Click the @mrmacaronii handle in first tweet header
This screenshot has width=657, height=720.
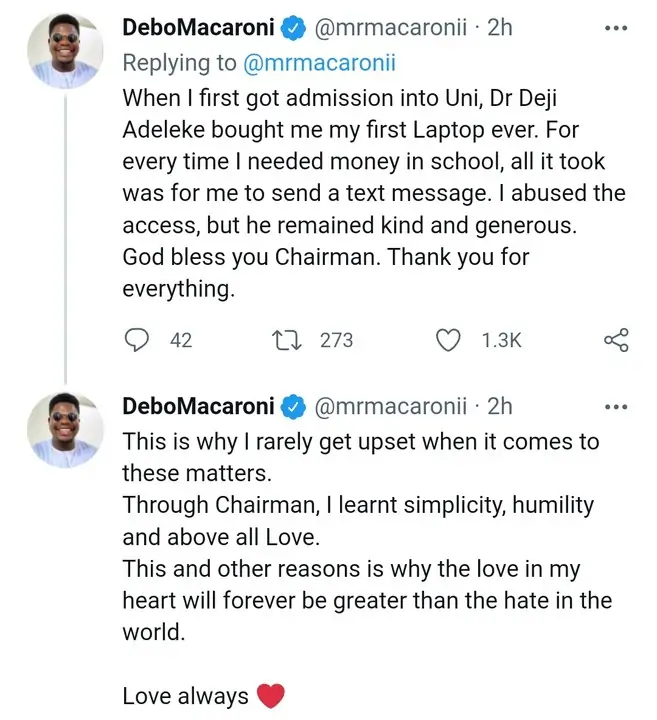390,29
